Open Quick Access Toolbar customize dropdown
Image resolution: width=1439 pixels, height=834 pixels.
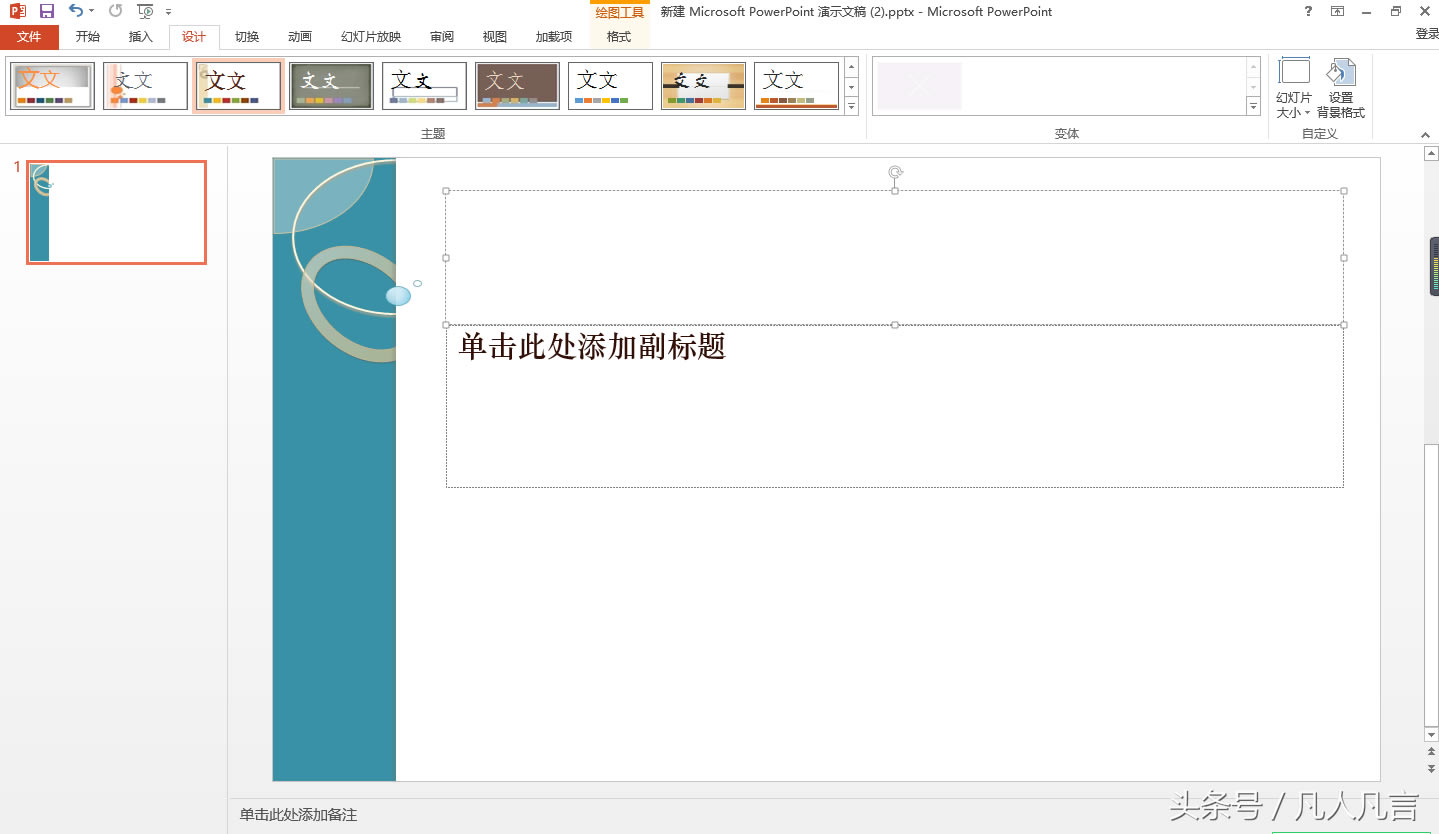pos(168,12)
